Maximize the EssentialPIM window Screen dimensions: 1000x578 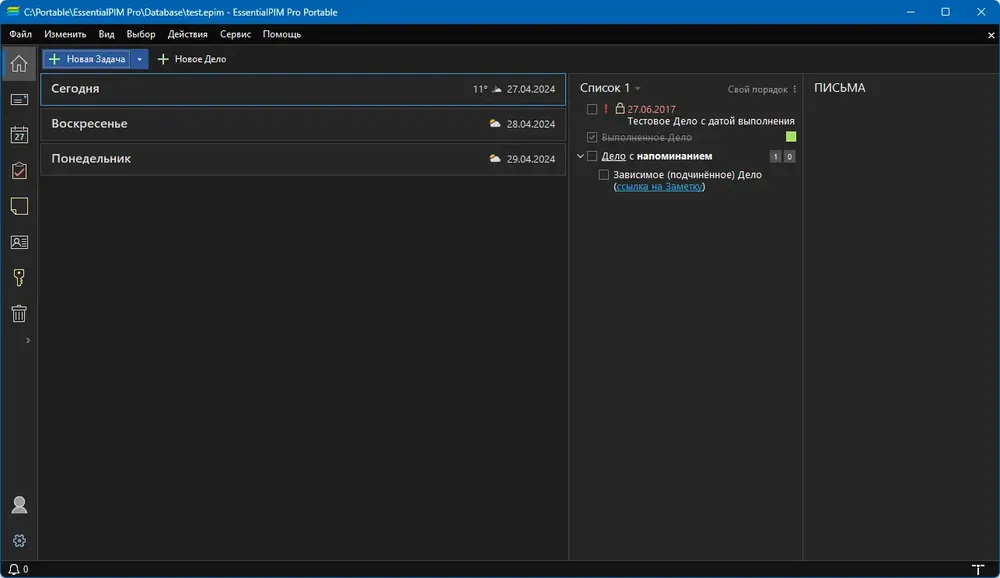pyautogui.click(x=946, y=11)
